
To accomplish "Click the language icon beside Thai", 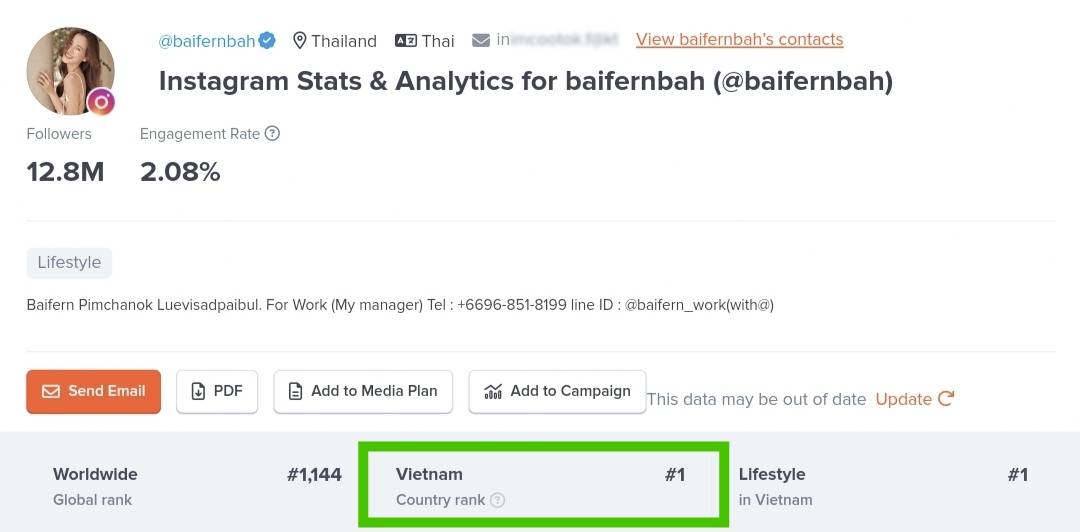I will 406,41.
